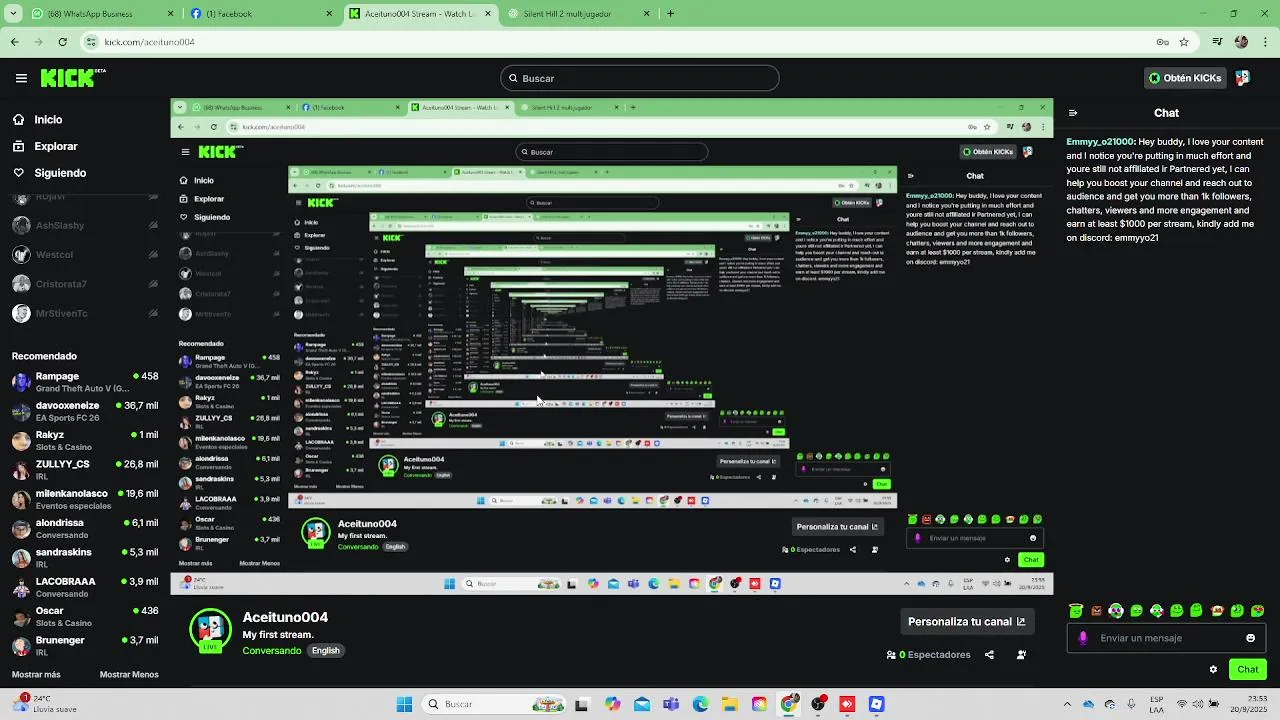Screen dimensions: 1280x720
Task: Open the Kick hamburger sidebar menu
Action: click(x=21, y=78)
